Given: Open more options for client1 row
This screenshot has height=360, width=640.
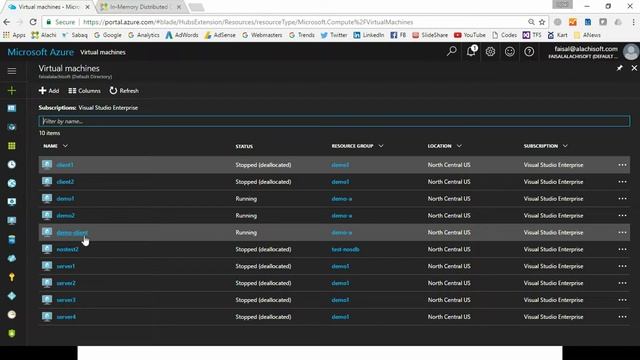Looking at the screenshot, I should 622,165.
